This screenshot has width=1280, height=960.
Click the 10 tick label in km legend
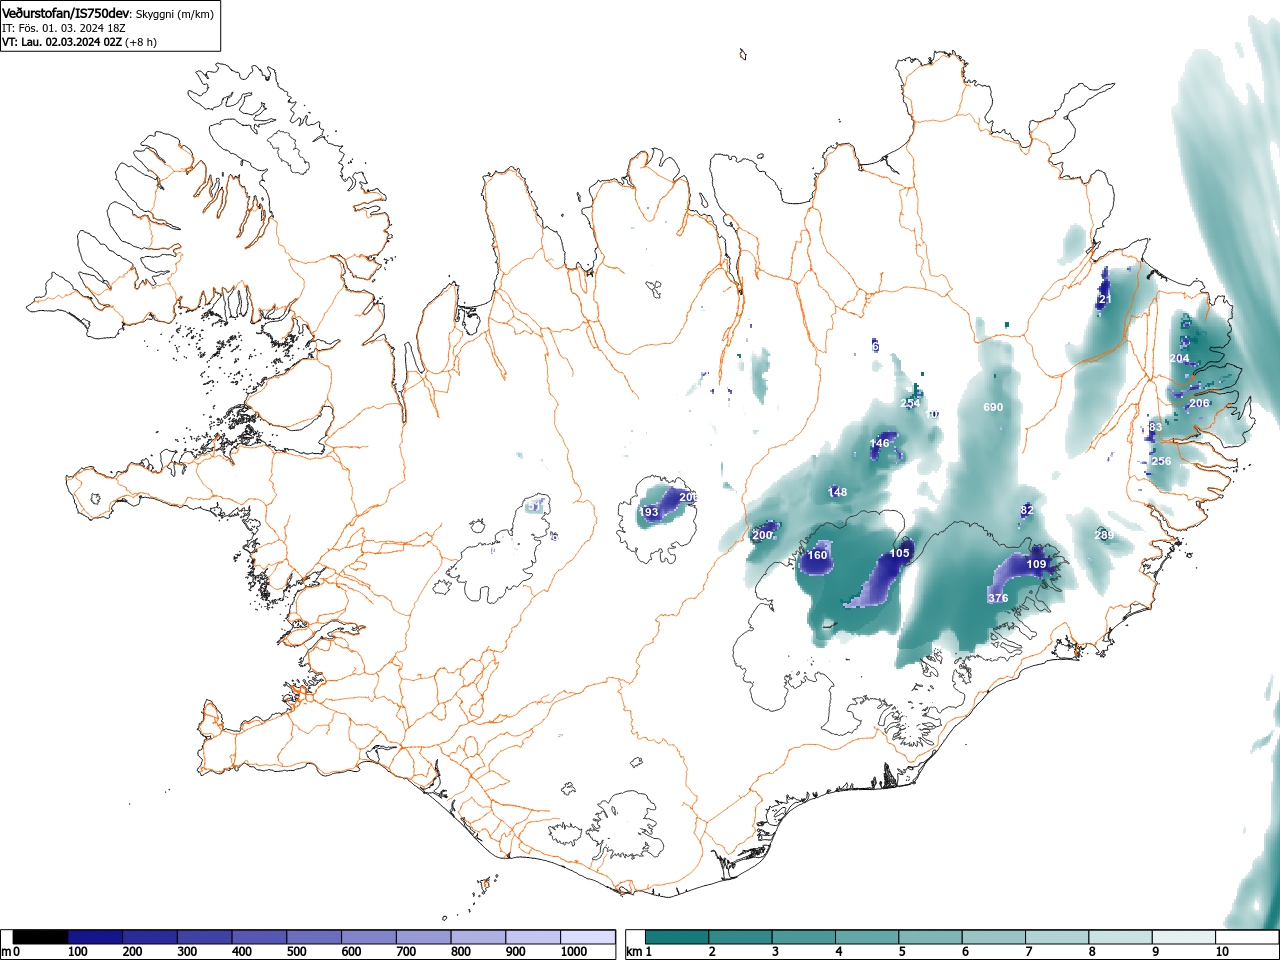click(x=1221, y=952)
